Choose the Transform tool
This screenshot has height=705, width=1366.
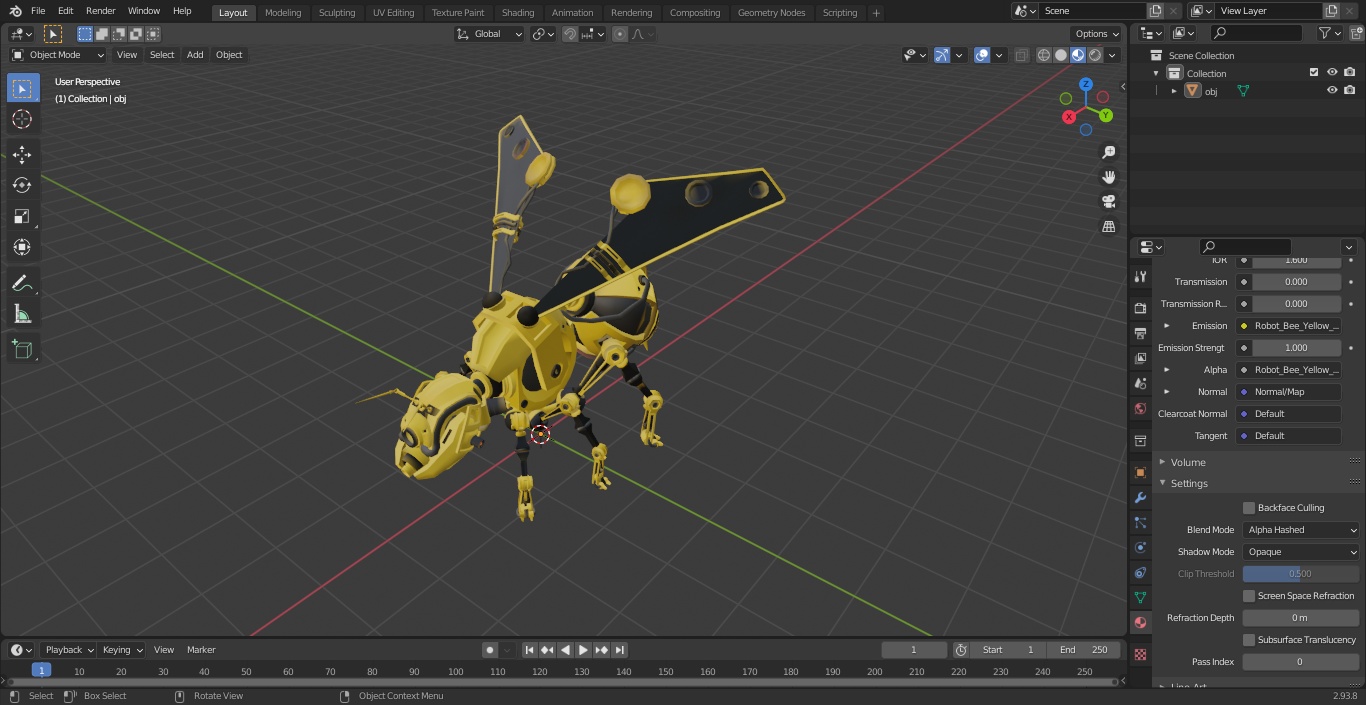click(x=22, y=247)
